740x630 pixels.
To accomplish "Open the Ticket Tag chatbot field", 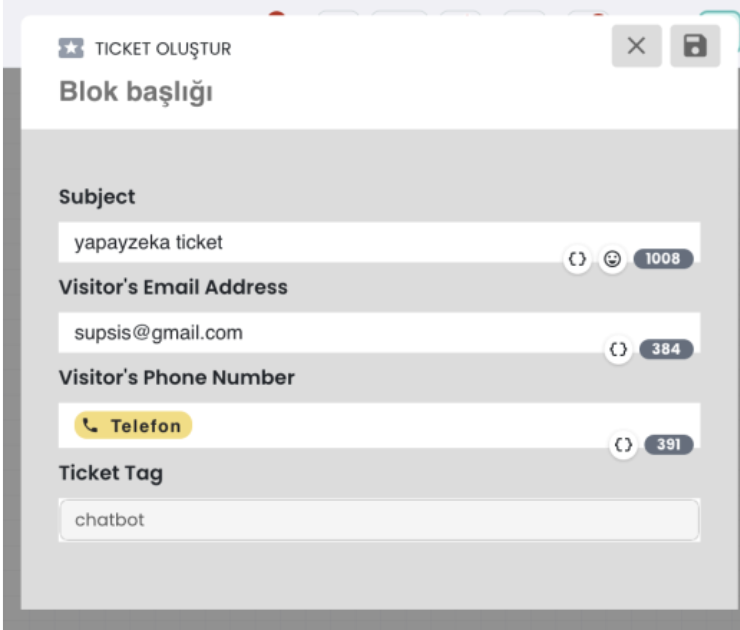I will point(379,520).
